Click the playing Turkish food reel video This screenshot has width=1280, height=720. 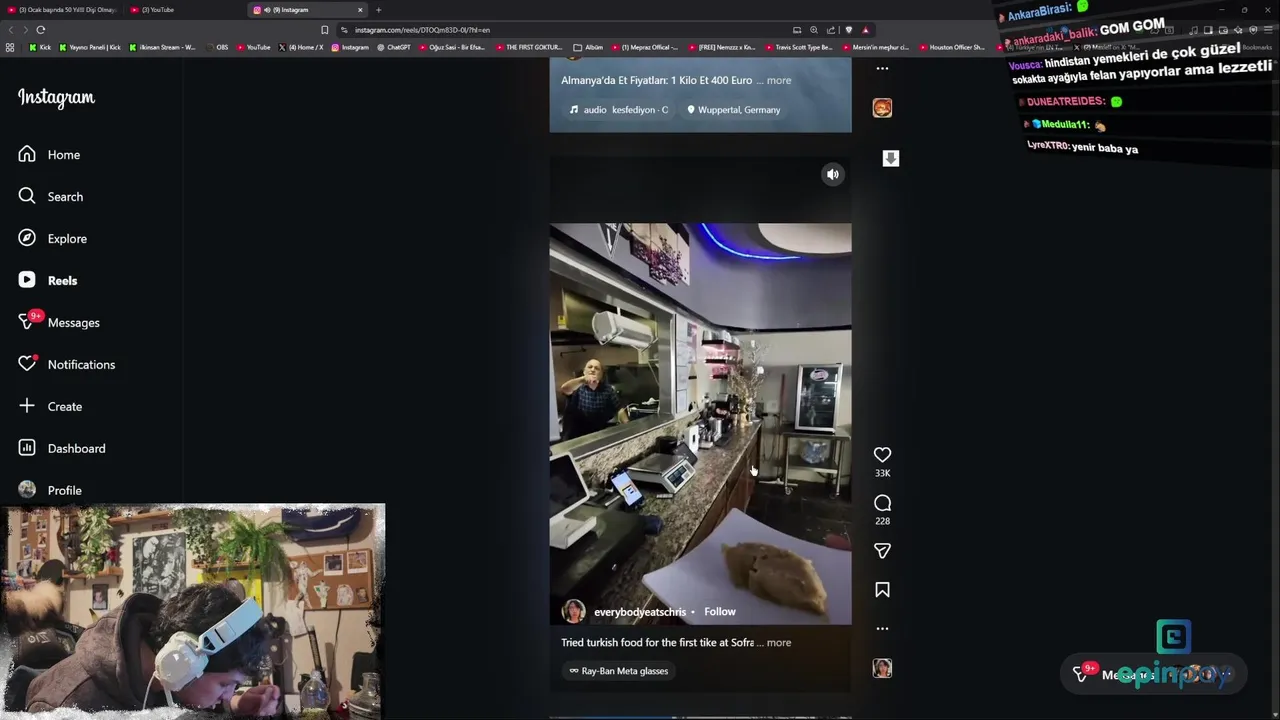pos(700,424)
